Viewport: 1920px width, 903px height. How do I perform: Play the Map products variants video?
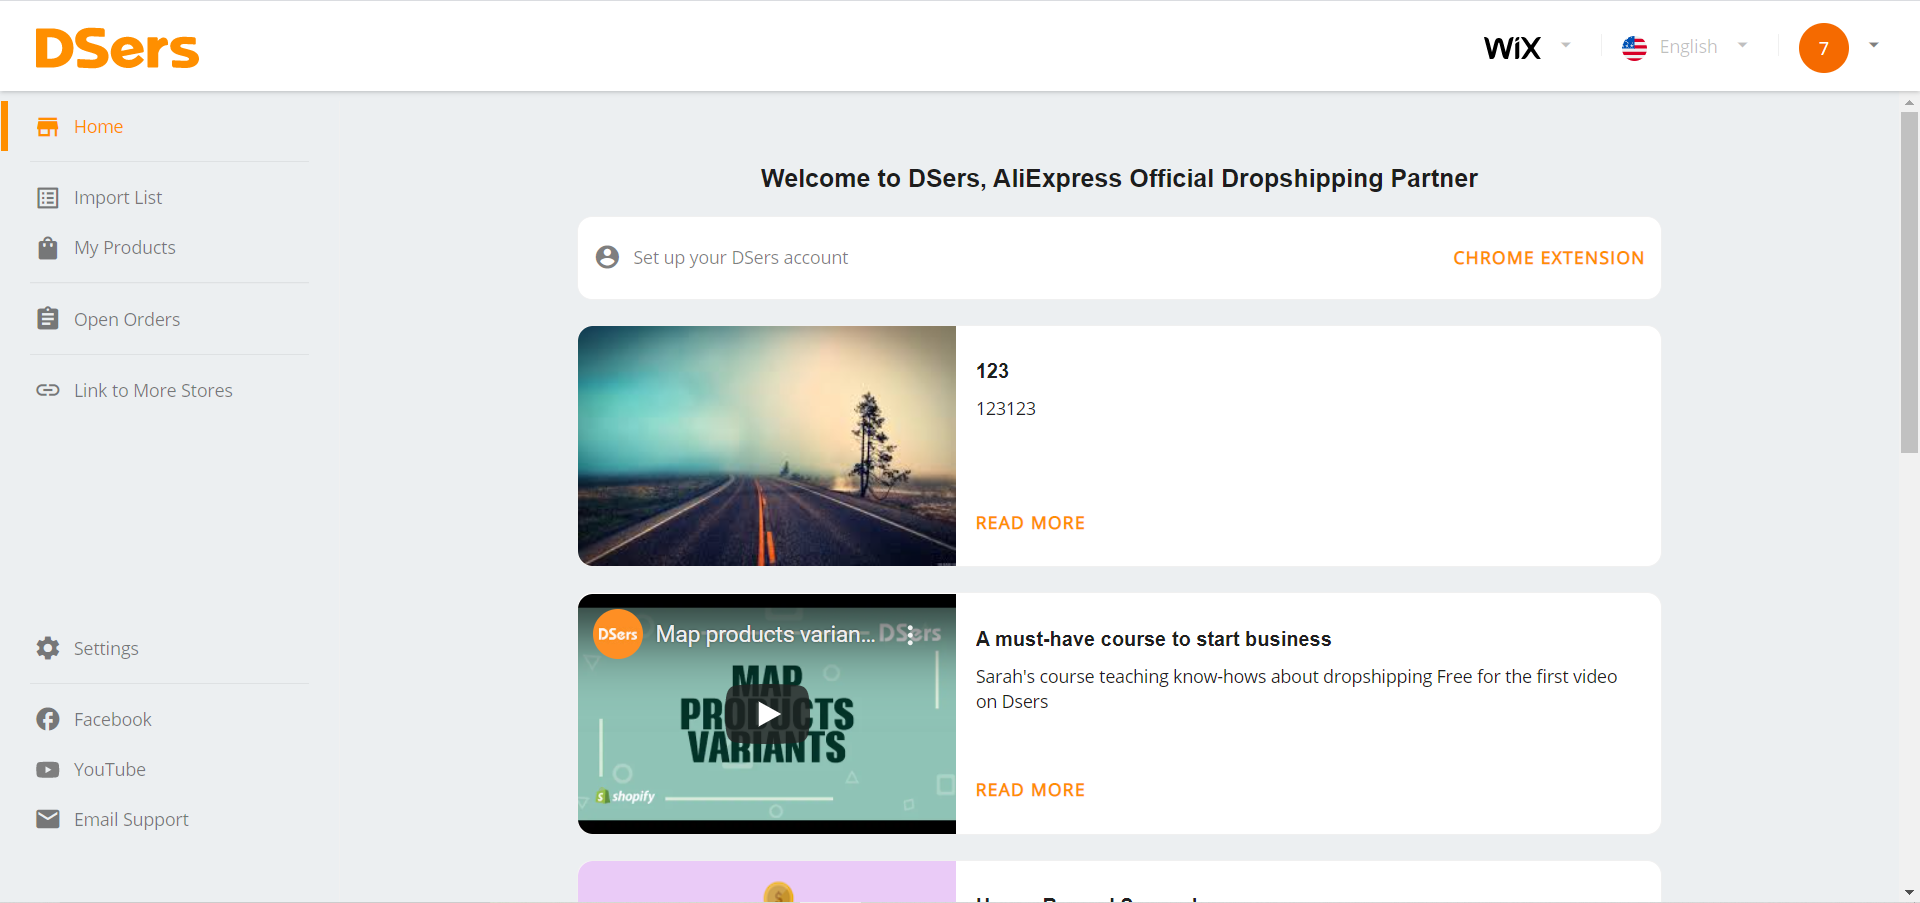point(767,714)
